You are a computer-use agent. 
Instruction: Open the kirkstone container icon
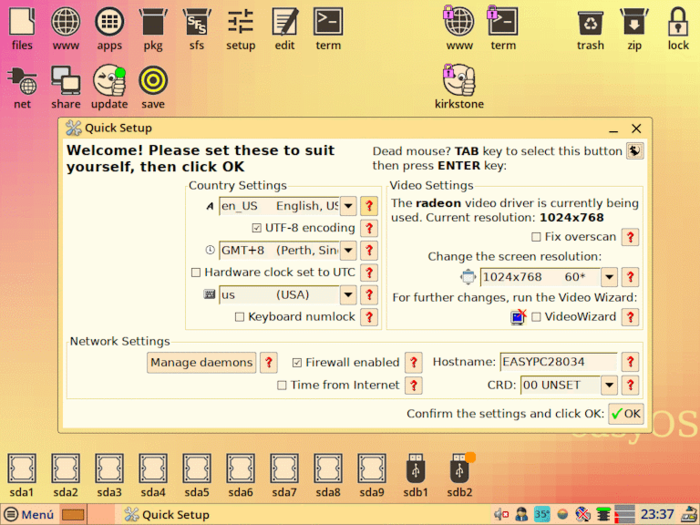459,84
